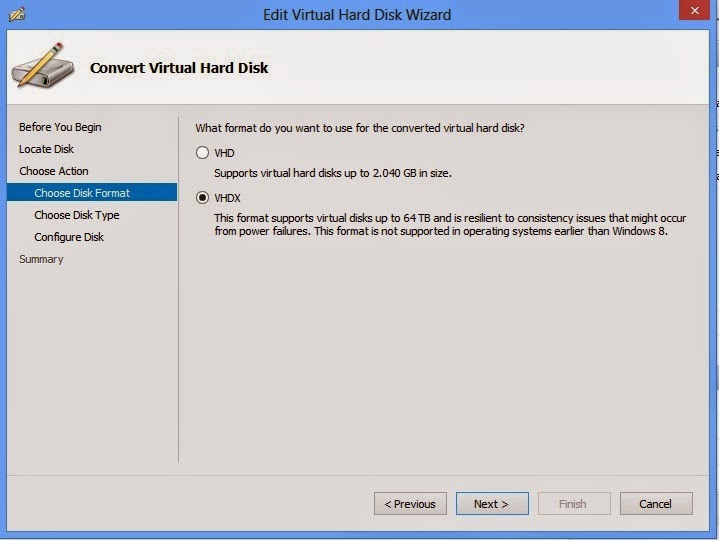Viewport: 719px width, 540px height.
Task: Jump to the Choose Action step
Action: pos(54,171)
